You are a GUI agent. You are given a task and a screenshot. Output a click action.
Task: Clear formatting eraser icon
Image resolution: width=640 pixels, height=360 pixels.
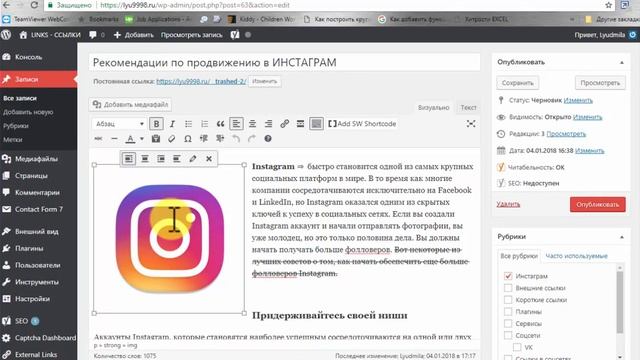point(172,139)
